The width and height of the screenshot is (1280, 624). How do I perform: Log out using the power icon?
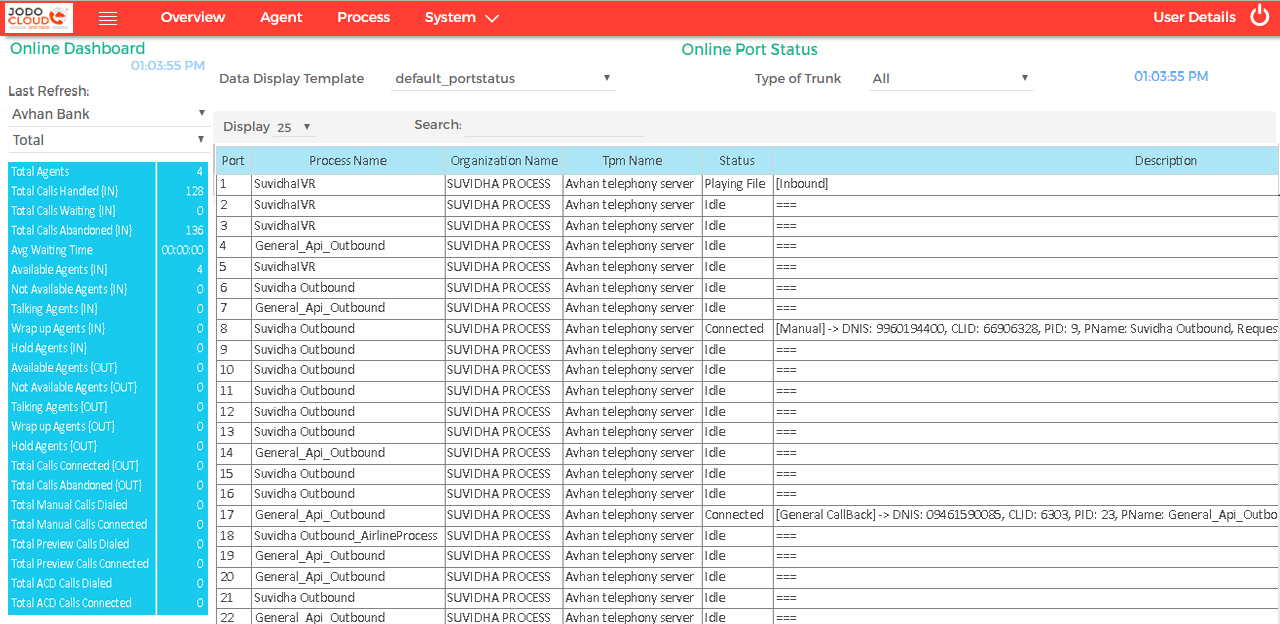coord(1260,16)
